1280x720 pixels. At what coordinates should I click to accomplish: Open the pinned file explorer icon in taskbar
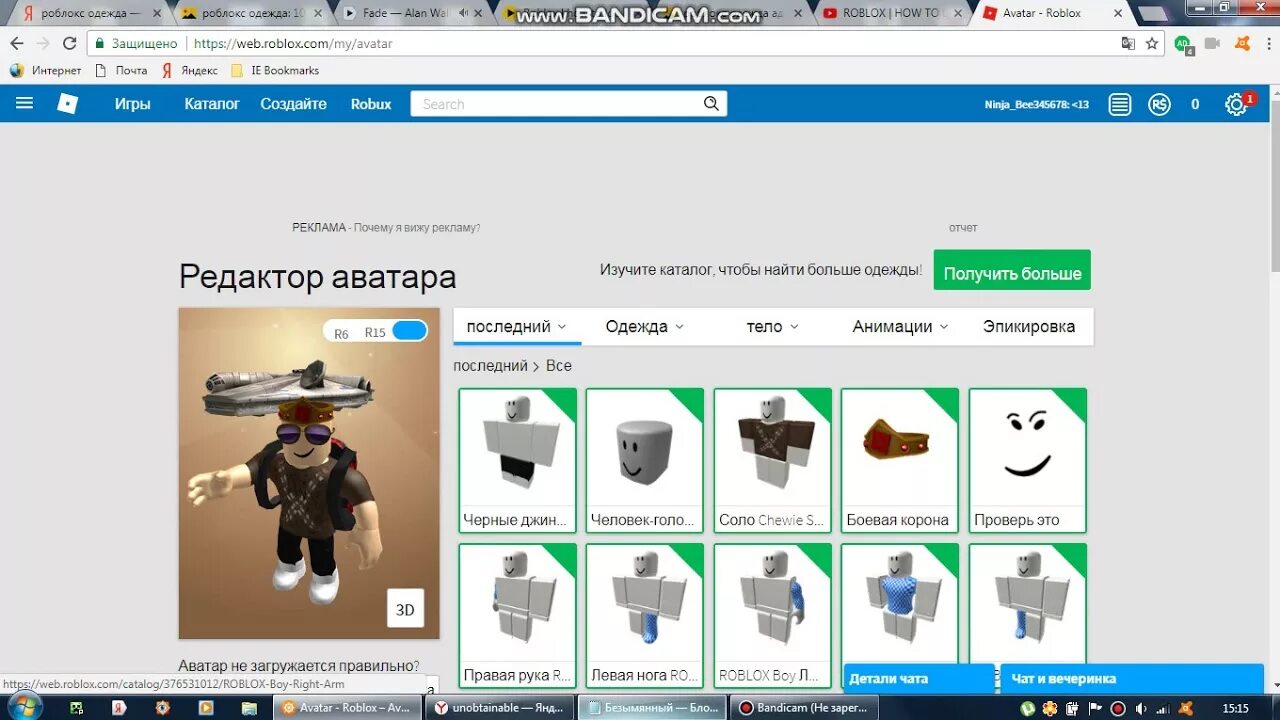pyautogui.click(x=249, y=707)
